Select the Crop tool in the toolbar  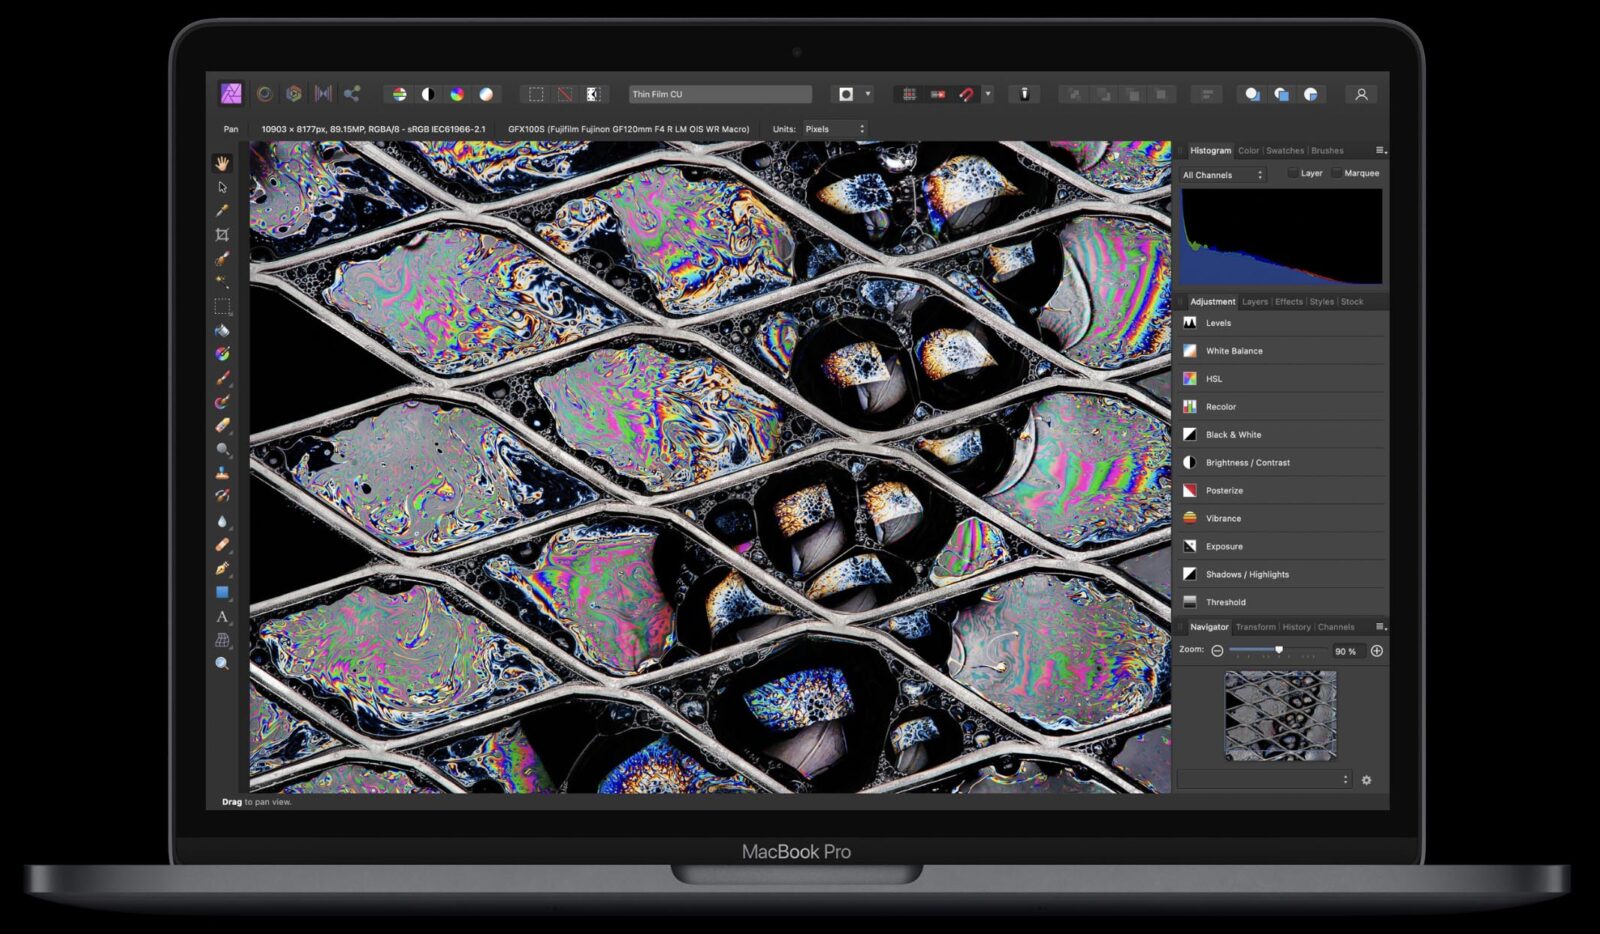click(222, 235)
